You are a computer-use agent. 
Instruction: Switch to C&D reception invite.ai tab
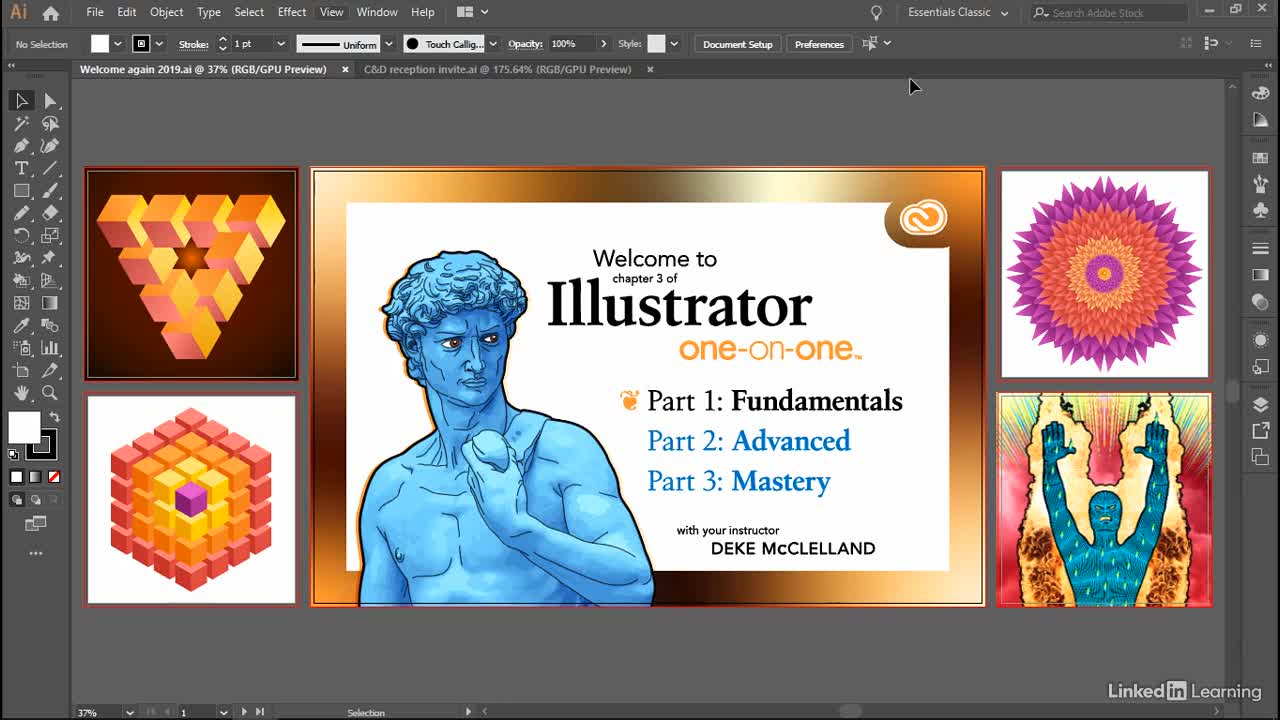coord(497,69)
